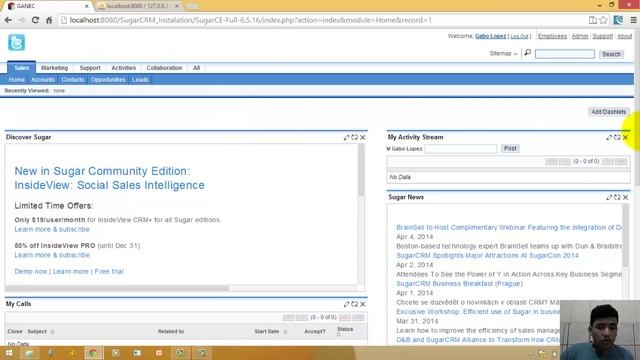
Task: Refresh the Sugar News dashlet
Action: tap(617, 197)
